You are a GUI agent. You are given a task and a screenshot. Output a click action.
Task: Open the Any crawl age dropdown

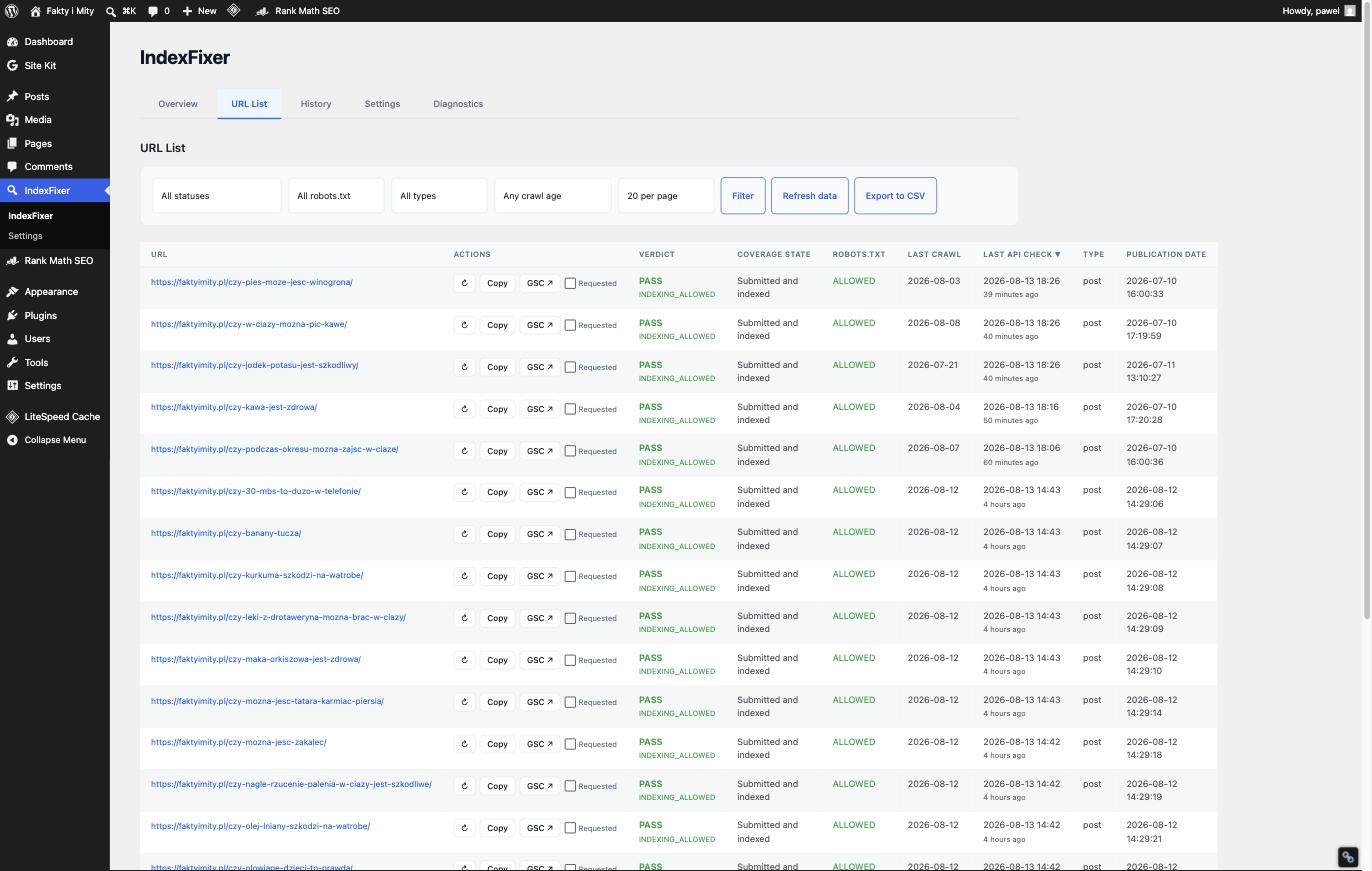[553, 196]
